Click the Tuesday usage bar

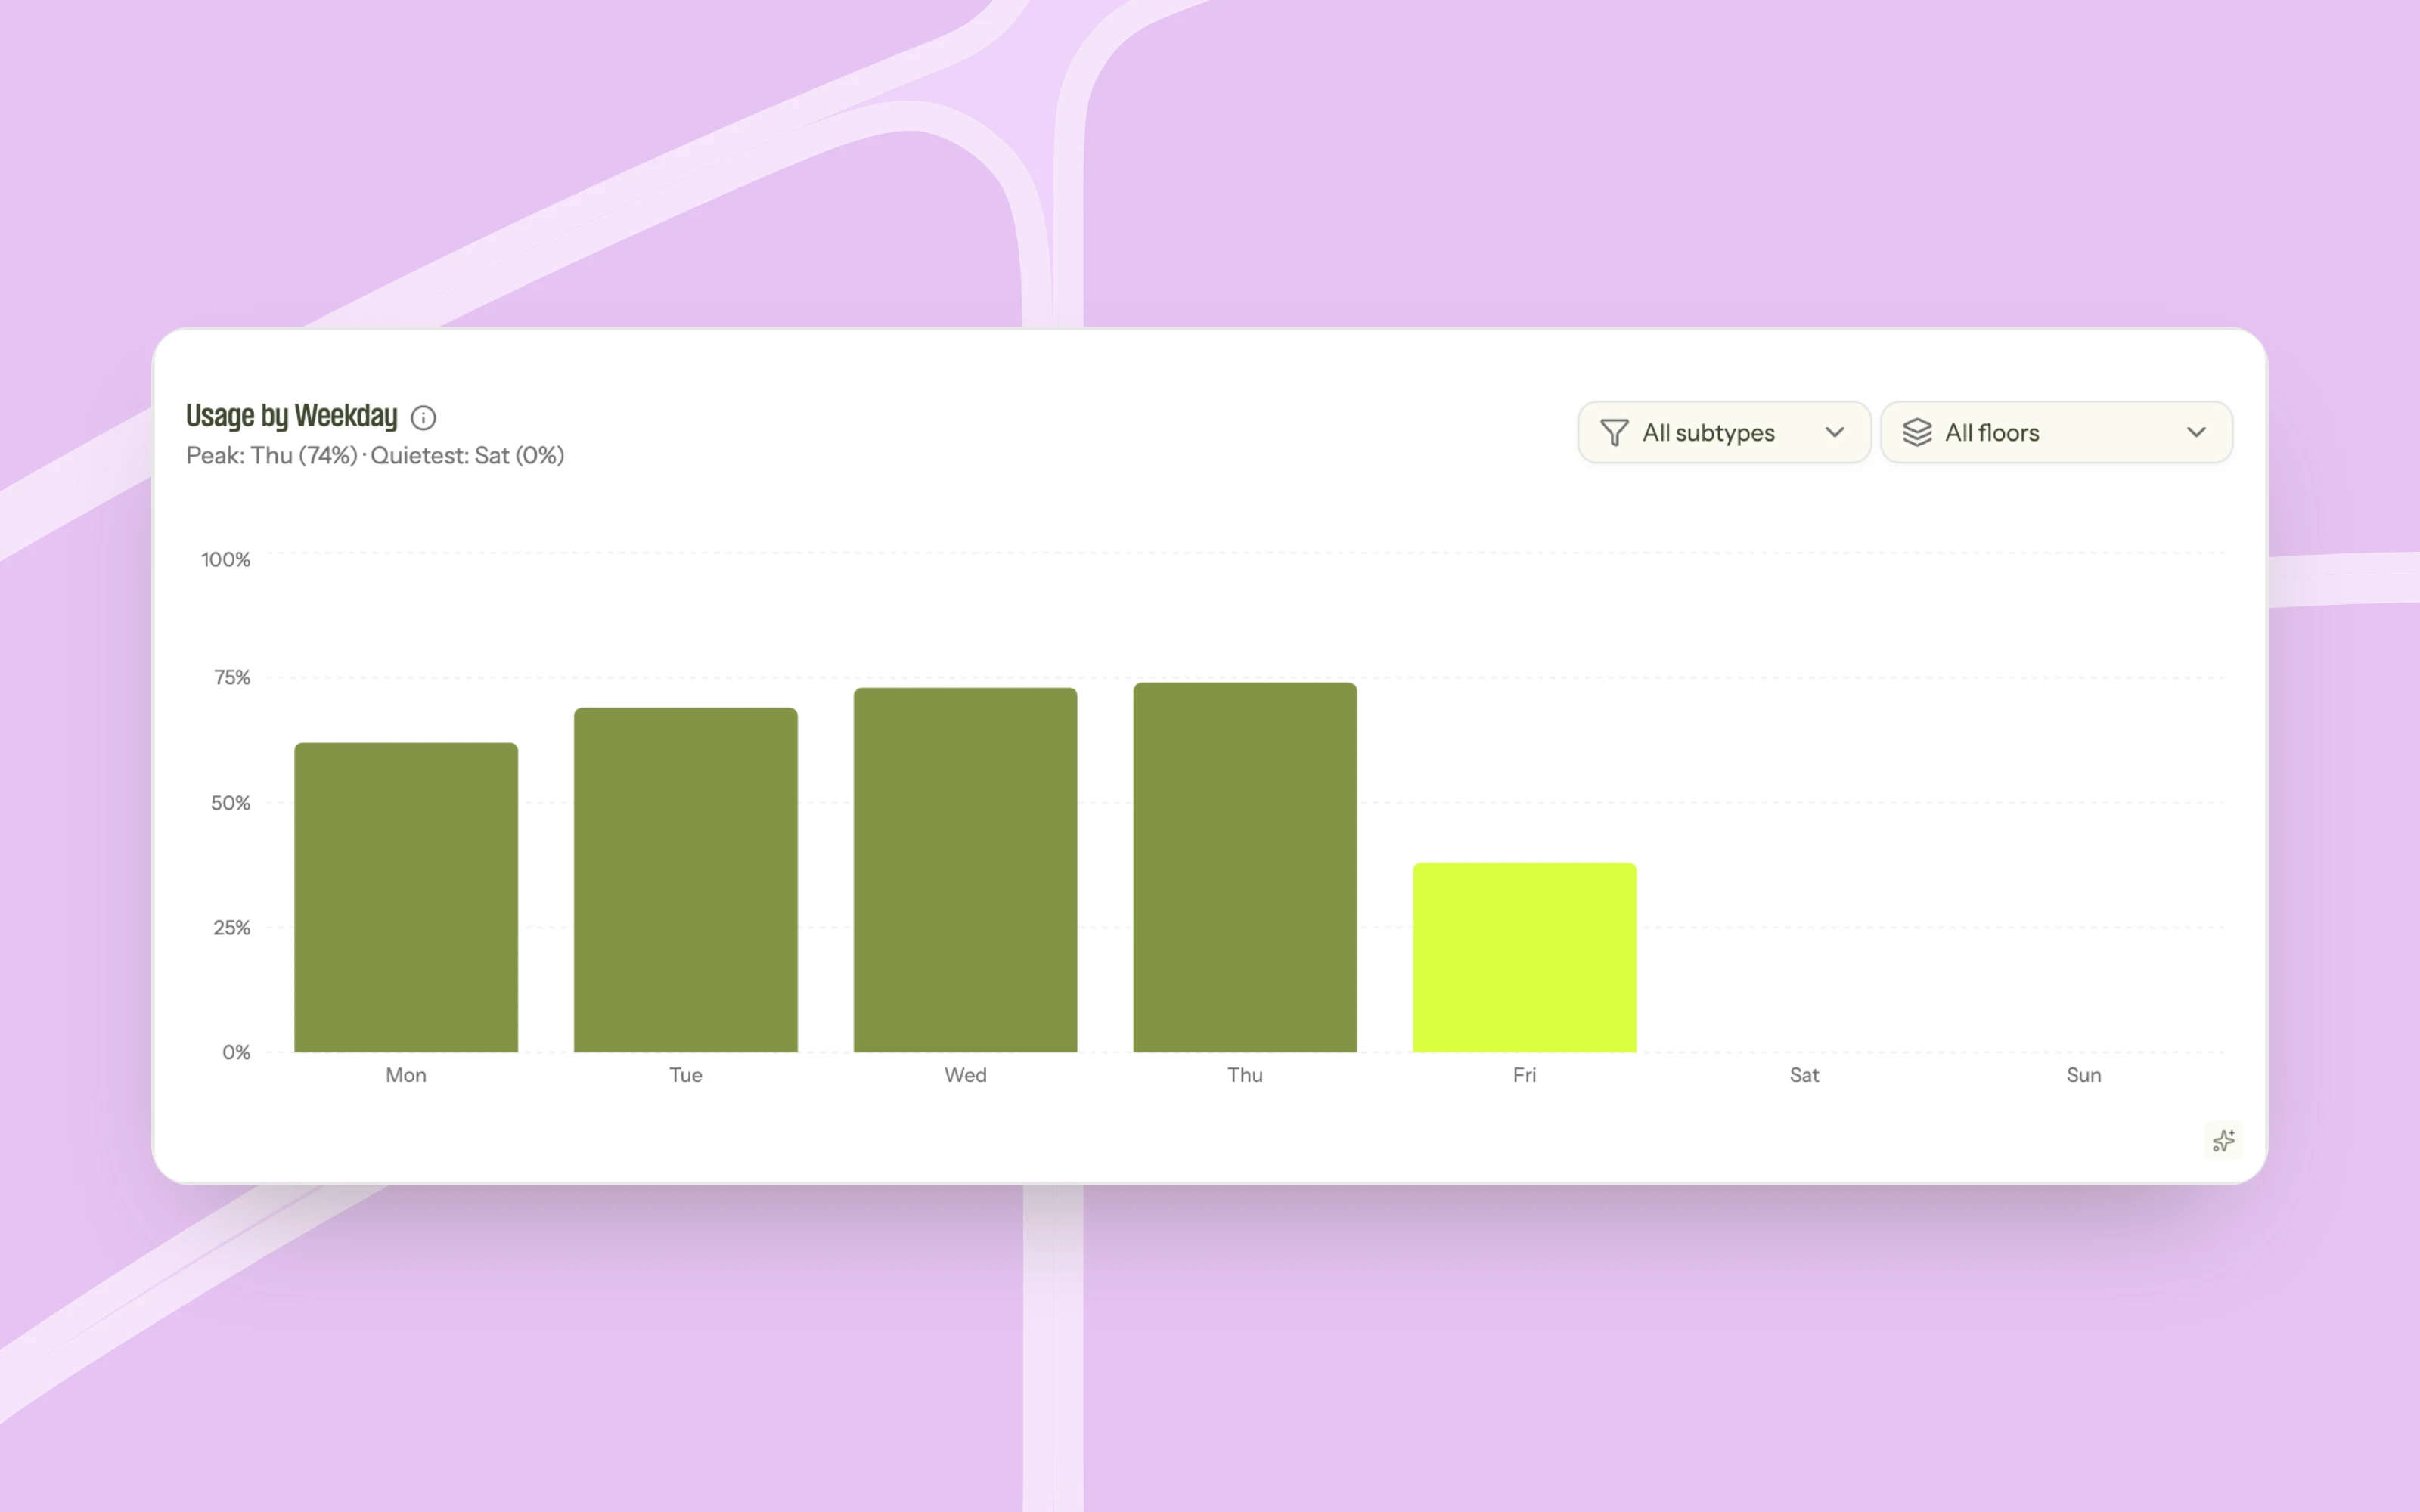click(x=686, y=880)
